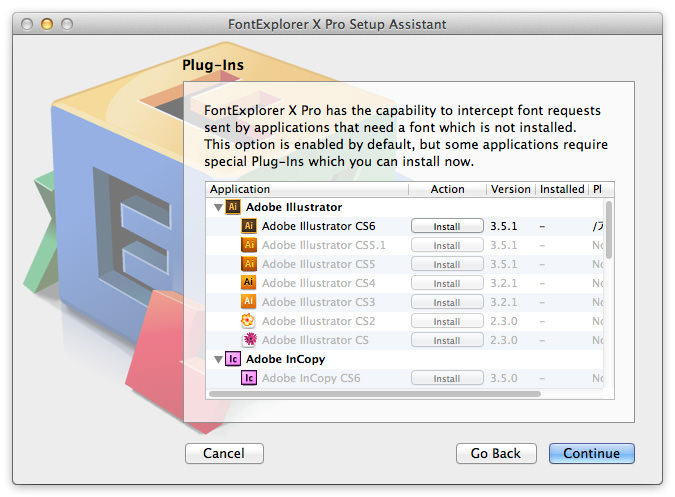This screenshot has width=675, height=497.
Task: Install plug-in for Adobe Illustrator CS3
Action: click(x=447, y=302)
